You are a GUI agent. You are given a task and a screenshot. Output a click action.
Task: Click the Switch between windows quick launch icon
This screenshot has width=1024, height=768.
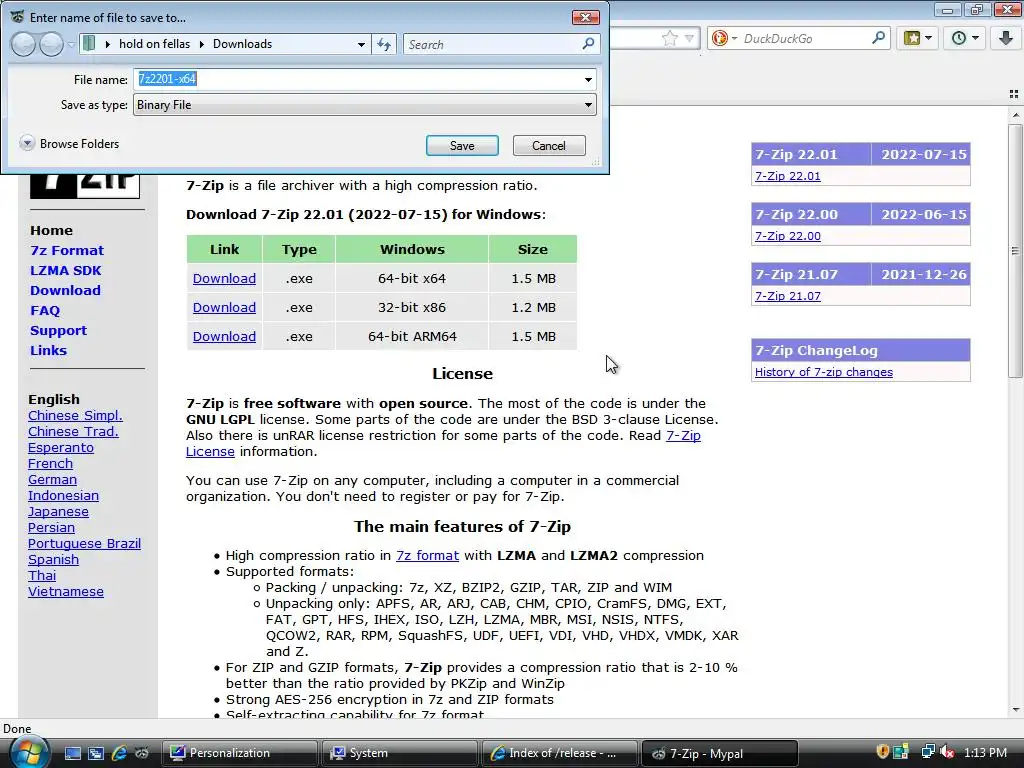[96, 753]
